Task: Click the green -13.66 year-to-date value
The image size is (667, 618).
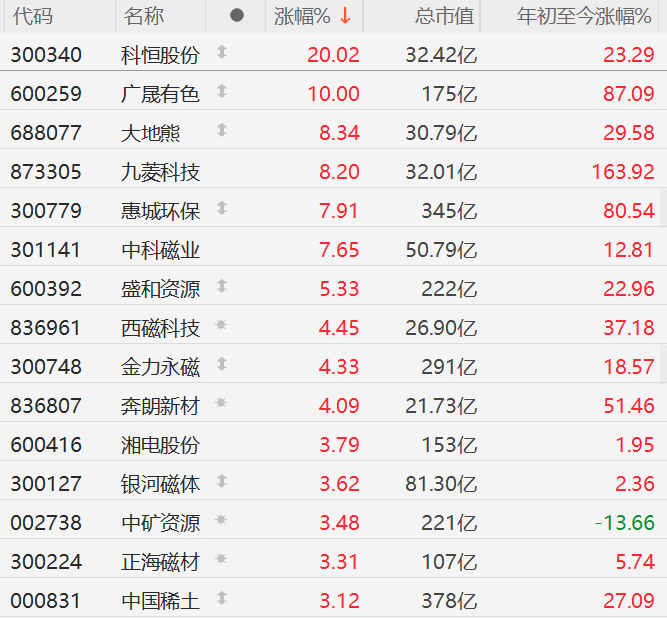Action: click(624, 523)
